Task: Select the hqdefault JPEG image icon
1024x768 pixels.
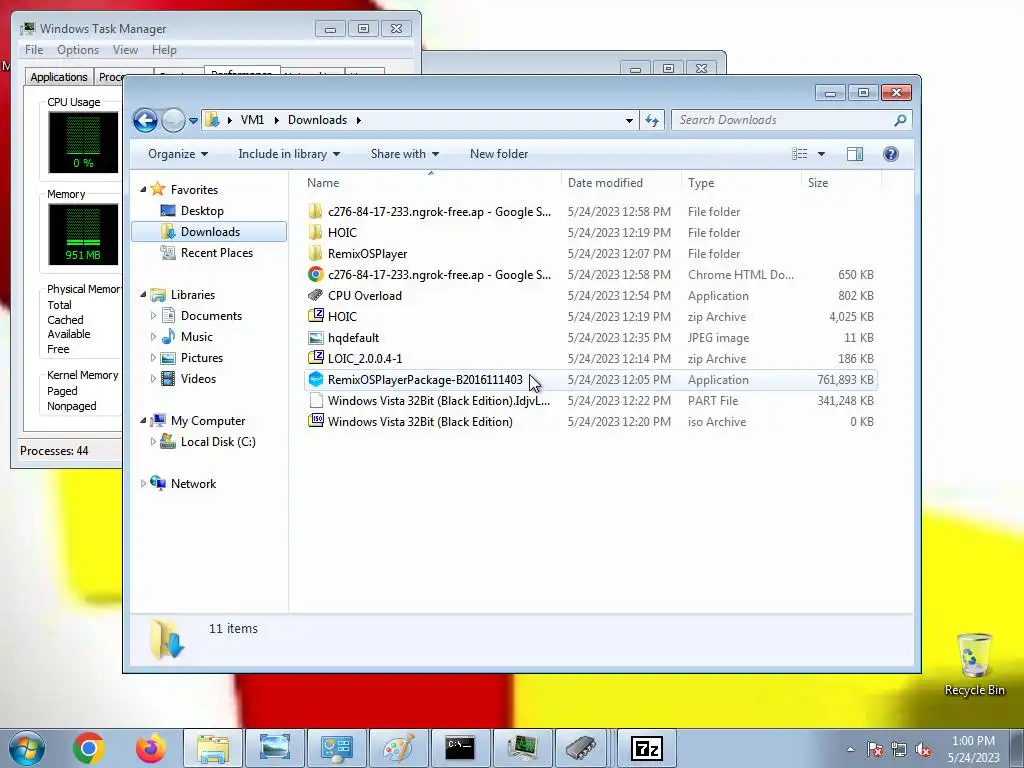Action: (315, 338)
